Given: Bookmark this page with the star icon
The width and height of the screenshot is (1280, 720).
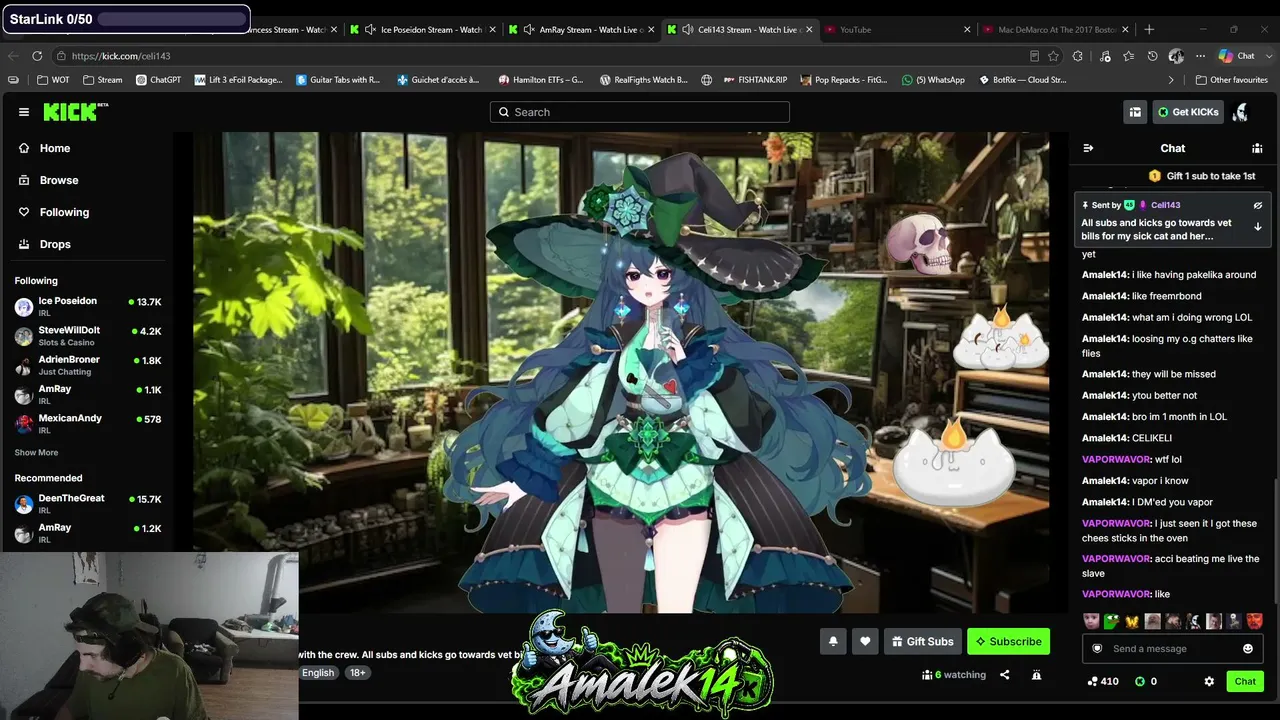Looking at the screenshot, I should pos(1053,56).
